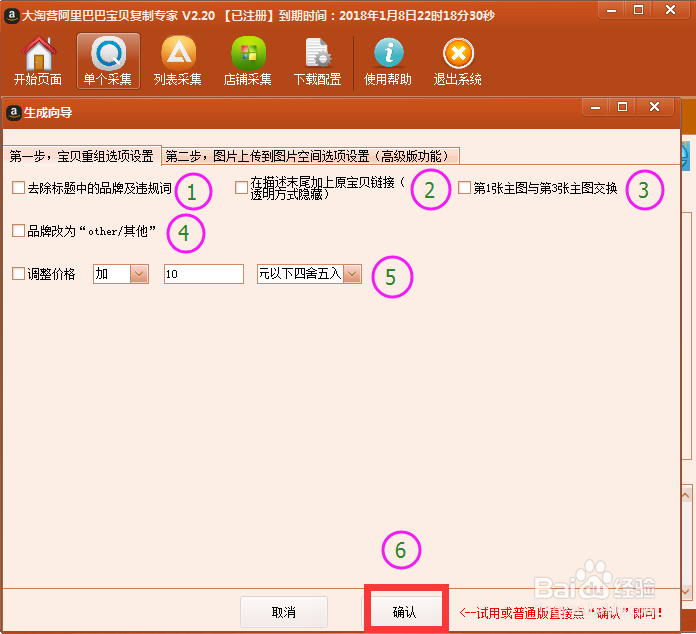Enable 在描述末尾加上原宝贝链接 checkbox
The image size is (696, 634).
coord(241,188)
